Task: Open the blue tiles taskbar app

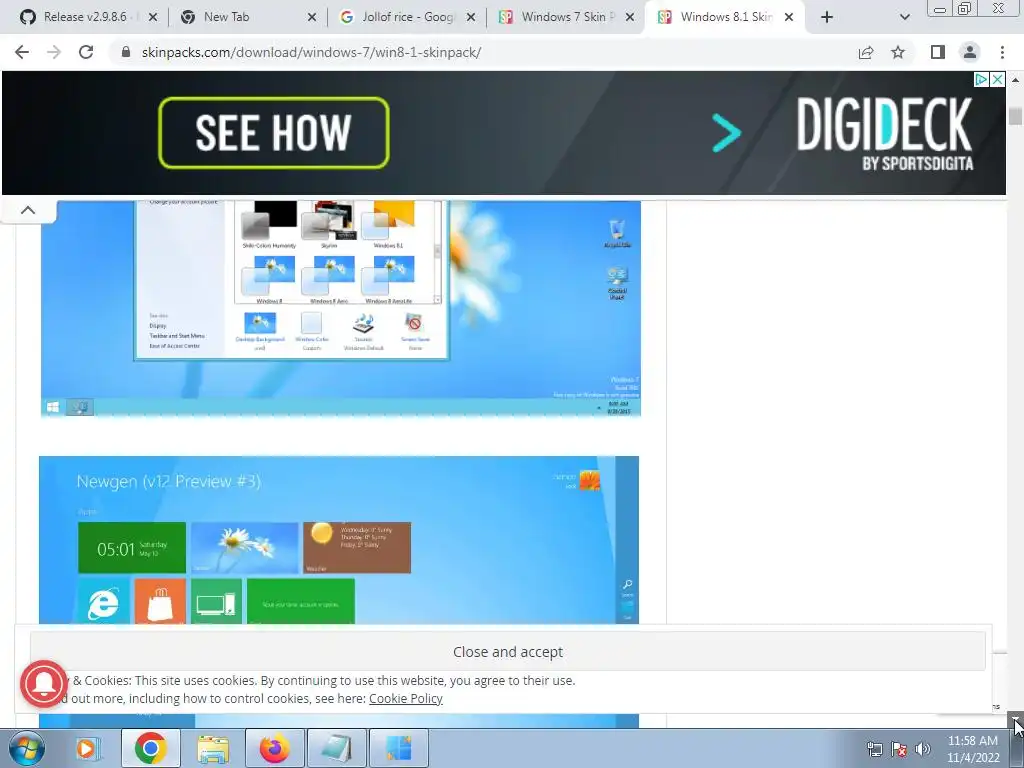Action: tap(399, 748)
